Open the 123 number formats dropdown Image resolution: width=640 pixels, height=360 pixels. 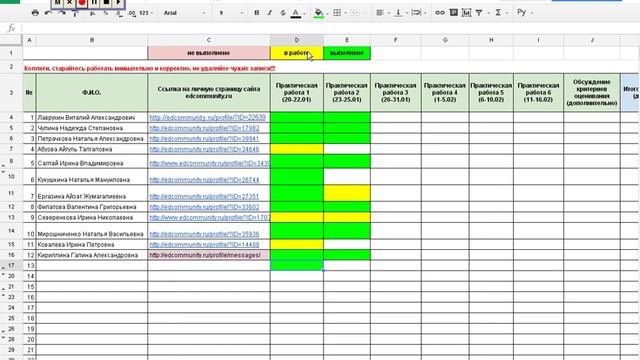click(146, 13)
